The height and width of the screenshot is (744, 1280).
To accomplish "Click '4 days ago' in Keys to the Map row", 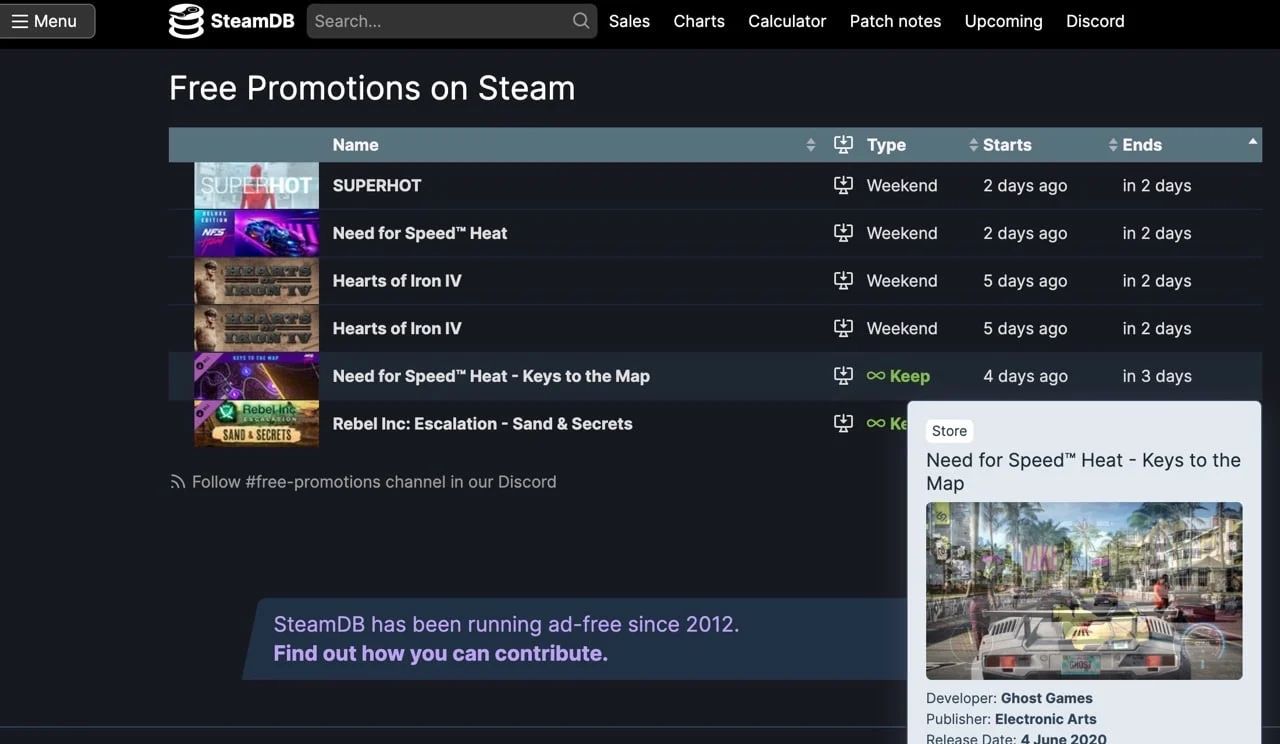I will [1025, 376].
